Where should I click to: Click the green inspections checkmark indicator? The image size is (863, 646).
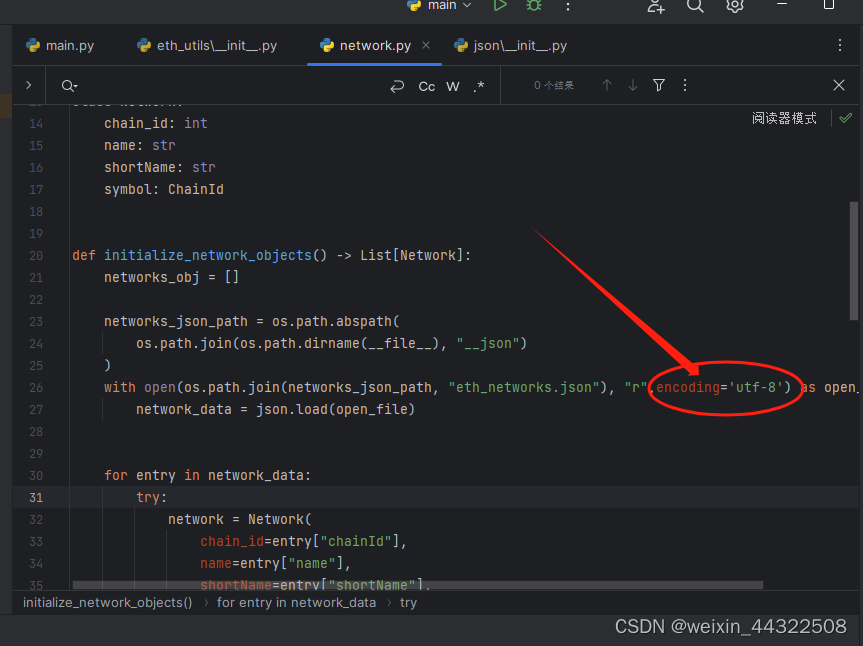click(x=845, y=117)
